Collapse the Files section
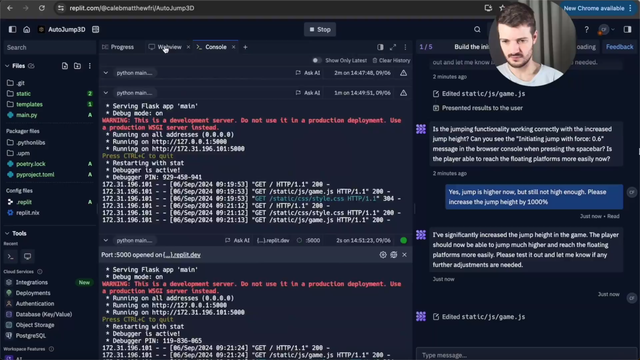Image resolution: width=640 pixels, height=360 pixels. pos(7,66)
